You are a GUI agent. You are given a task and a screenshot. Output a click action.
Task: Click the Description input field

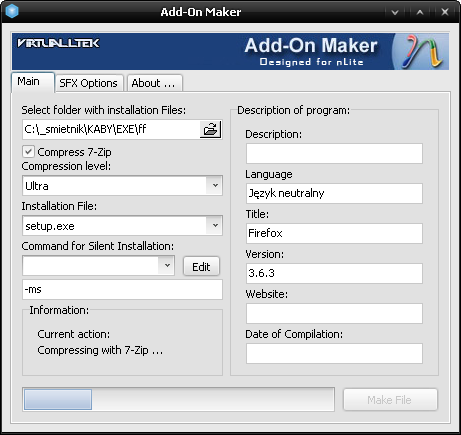click(x=334, y=153)
